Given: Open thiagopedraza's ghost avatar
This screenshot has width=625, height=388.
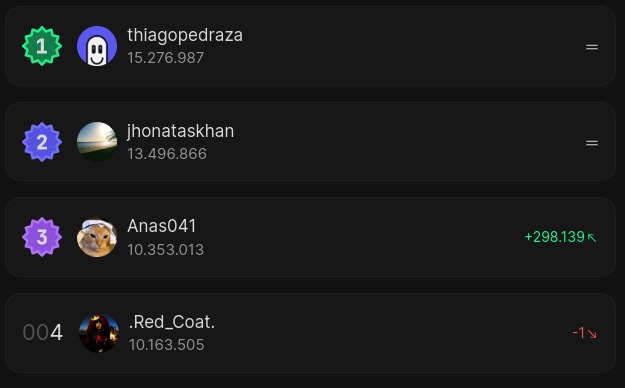Looking at the screenshot, I should [x=97, y=46].
